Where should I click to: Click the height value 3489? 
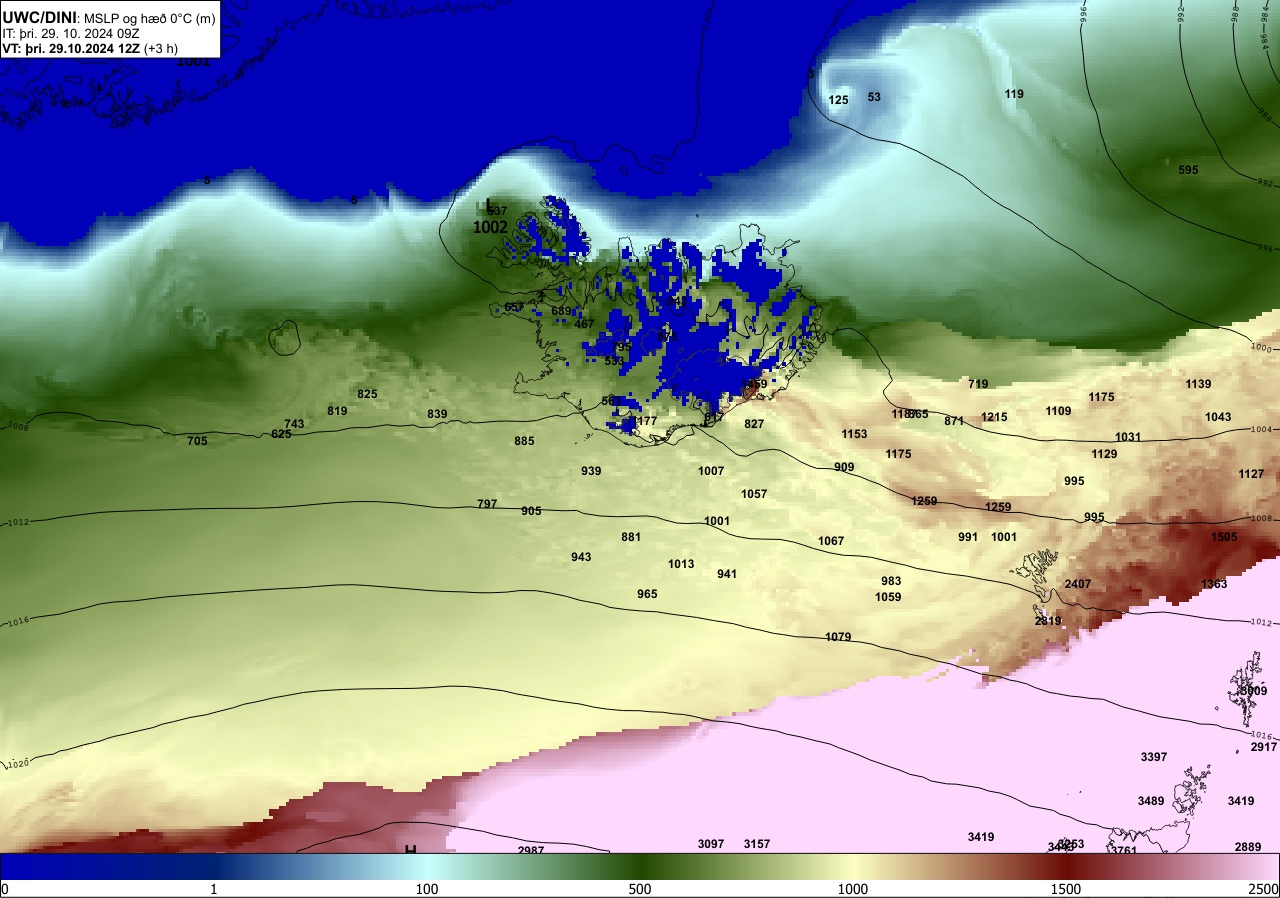click(x=1151, y=801)
